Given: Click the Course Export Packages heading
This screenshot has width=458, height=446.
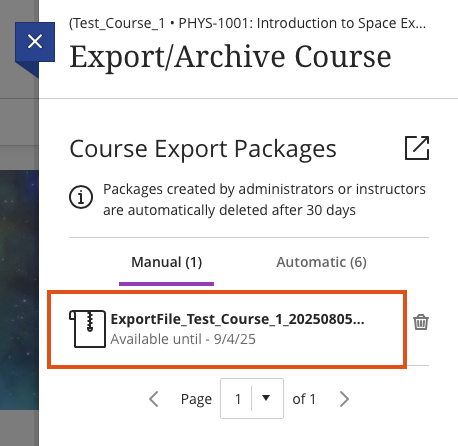Looking at the screenshot, I should pyautogui.click(x=203, y=149).
